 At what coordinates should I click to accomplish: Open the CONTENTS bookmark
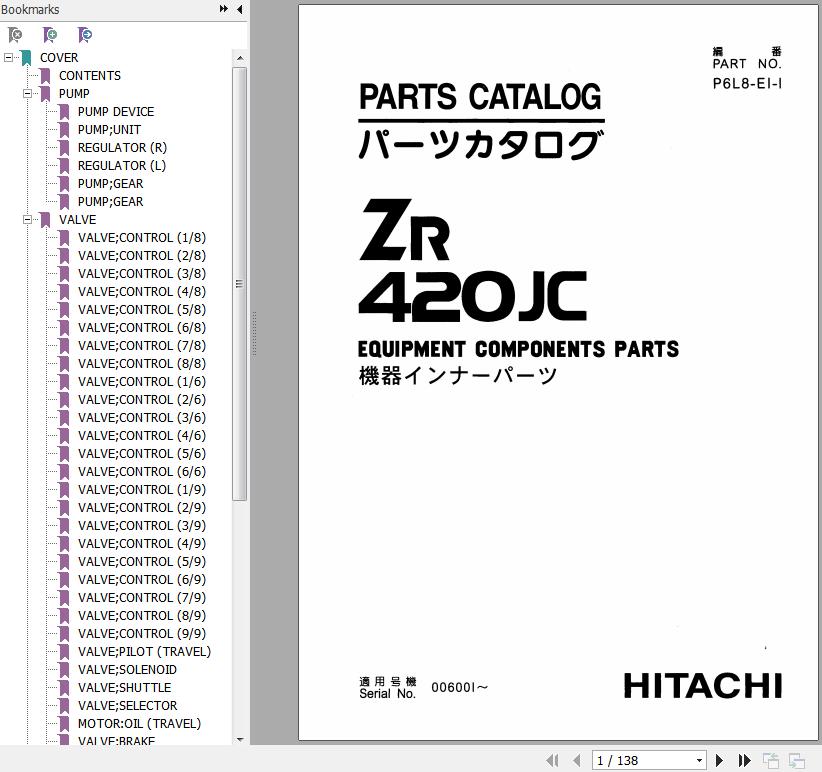[90, 75]
